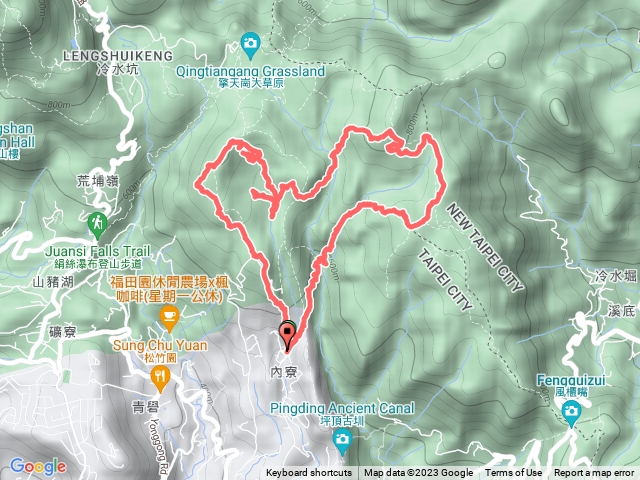
Task: Open the Google logo link
Action: [x=38, y=467]
